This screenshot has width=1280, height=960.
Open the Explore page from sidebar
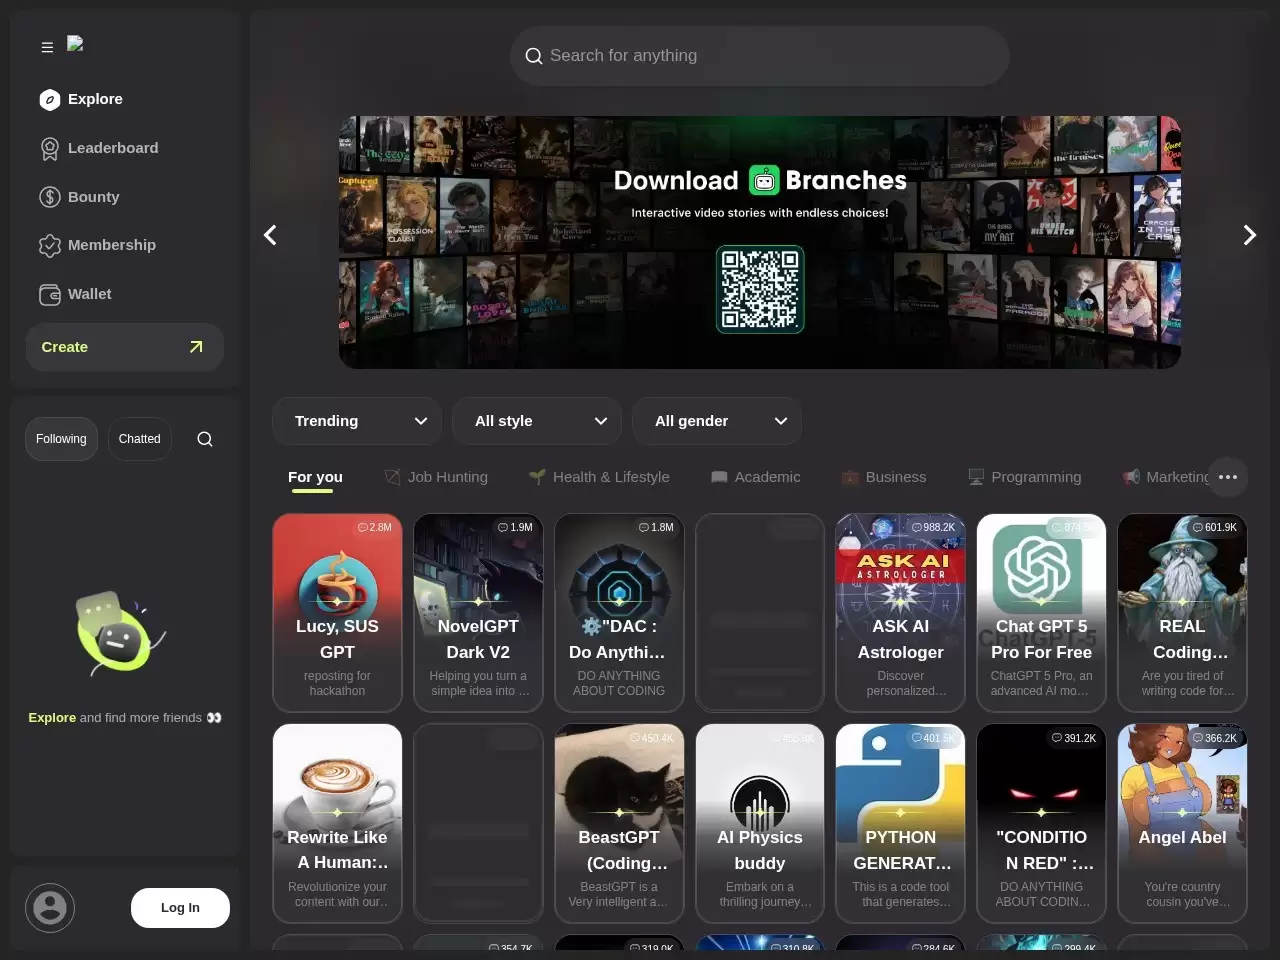(81, 99)
